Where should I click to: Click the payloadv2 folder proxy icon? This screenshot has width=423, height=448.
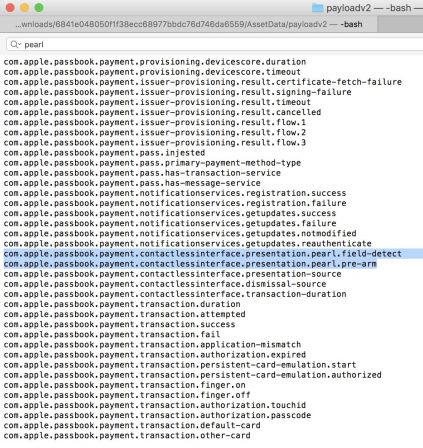click(x=317, y=8)
